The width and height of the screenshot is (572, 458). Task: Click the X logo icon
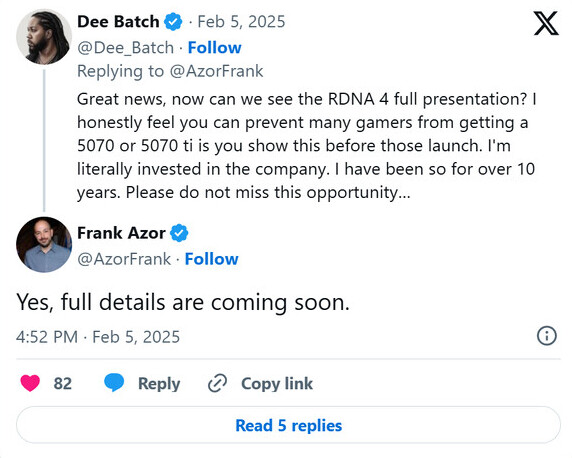coord(546,23)
